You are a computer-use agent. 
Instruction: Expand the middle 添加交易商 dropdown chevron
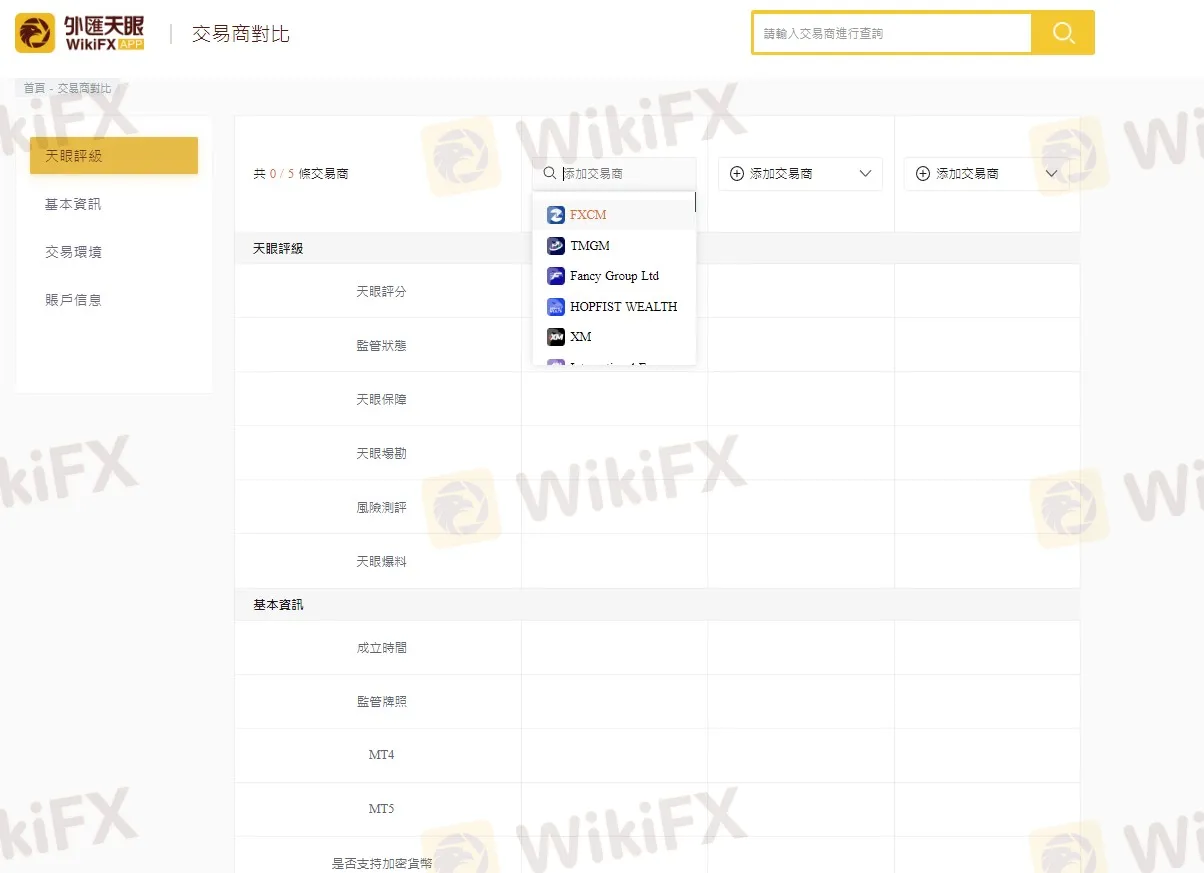tap(866, 174)
